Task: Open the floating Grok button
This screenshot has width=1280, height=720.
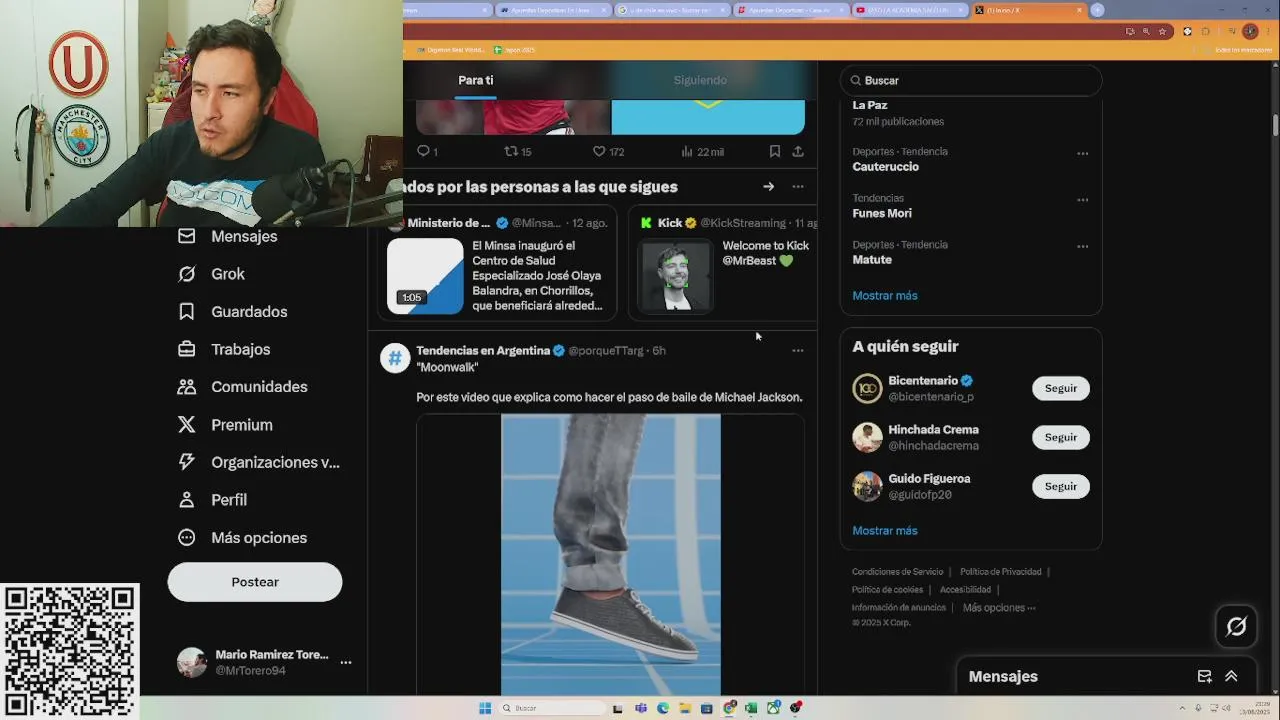Action: pyautogui.click(x=1236, y=626)
